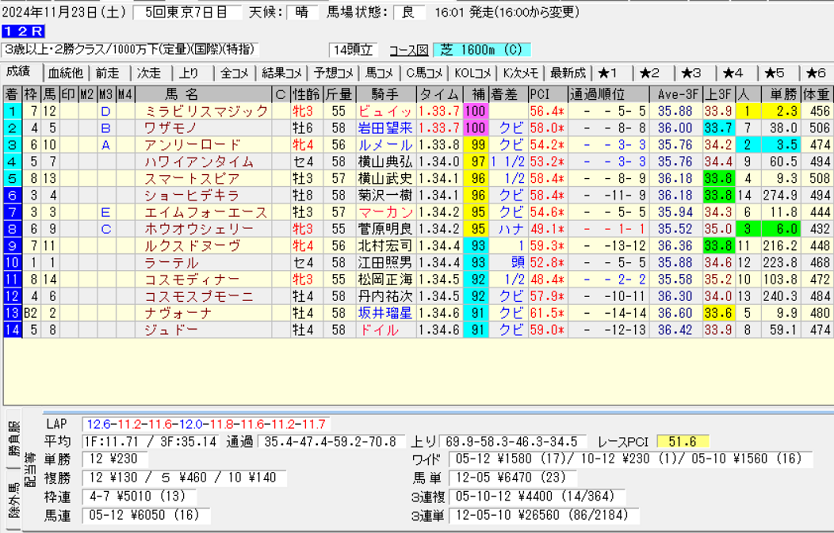Click the PCI column header
Screen dimensions: 834x533
coord(546,94)
